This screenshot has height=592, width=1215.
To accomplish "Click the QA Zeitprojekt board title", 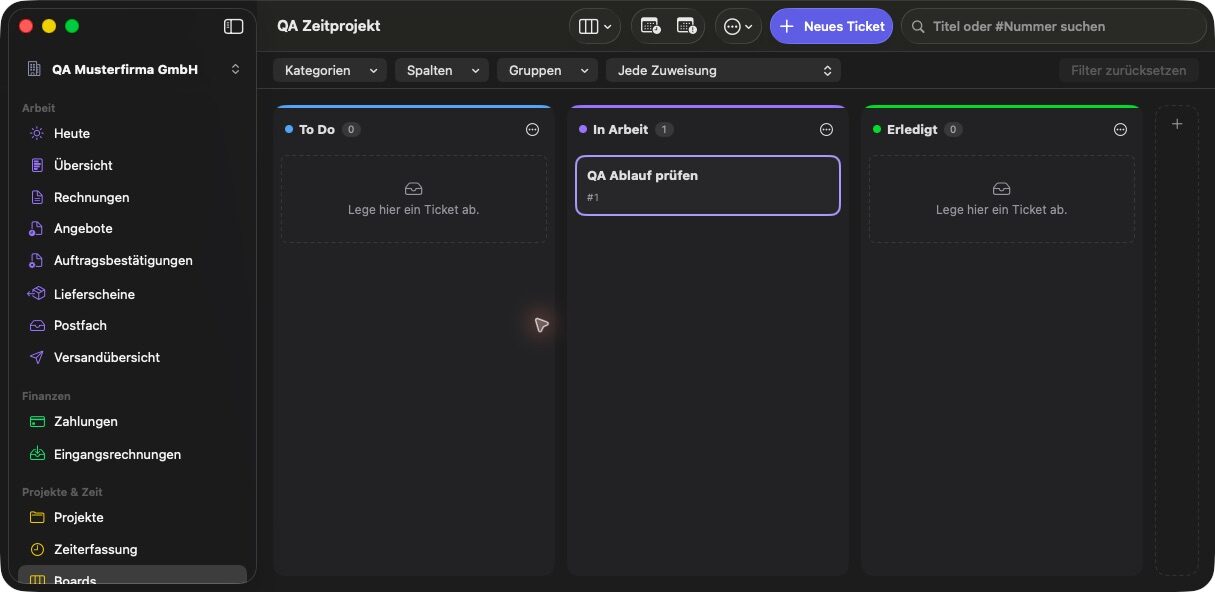I will [329, 26].
